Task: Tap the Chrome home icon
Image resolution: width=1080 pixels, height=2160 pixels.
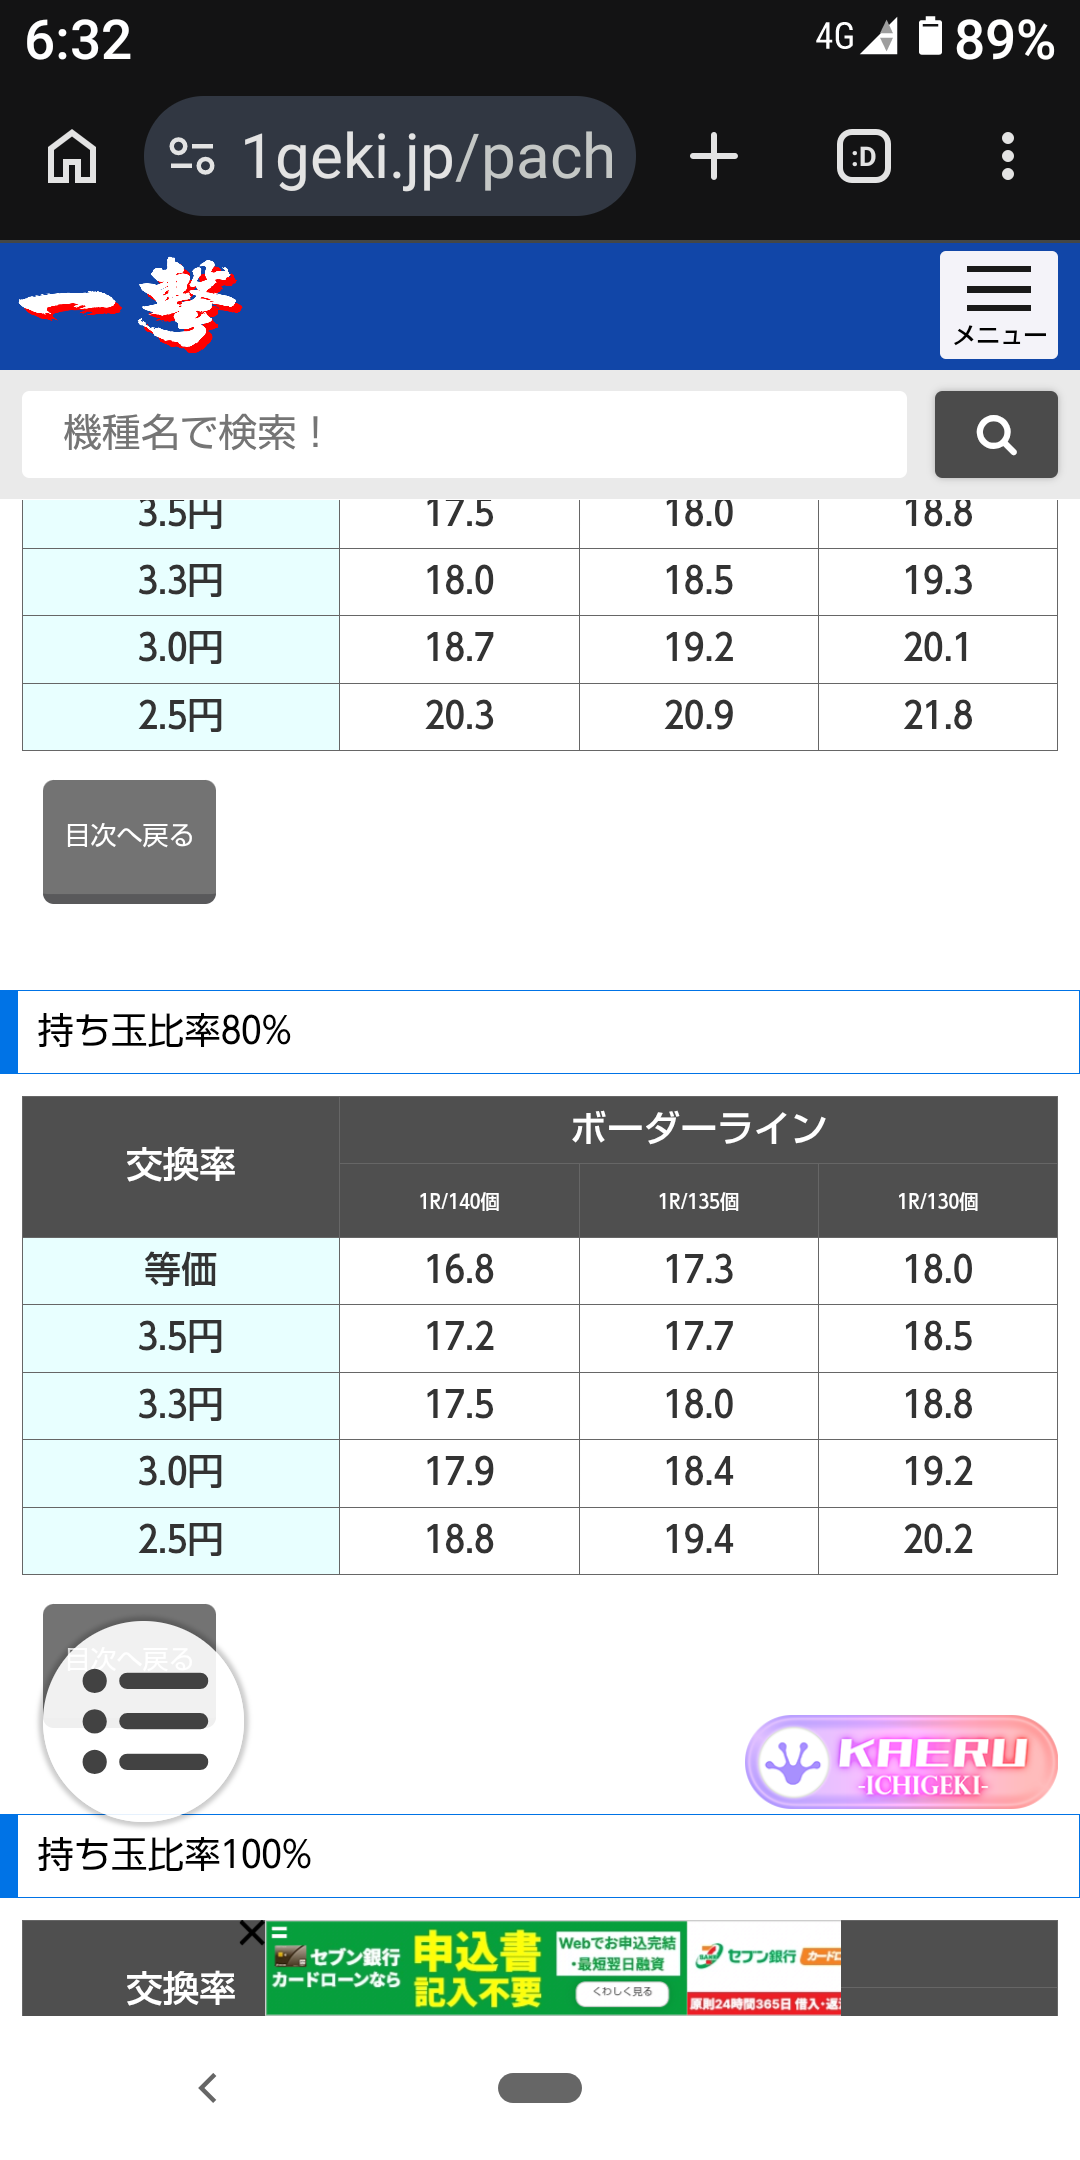Action: coord(72,157)
